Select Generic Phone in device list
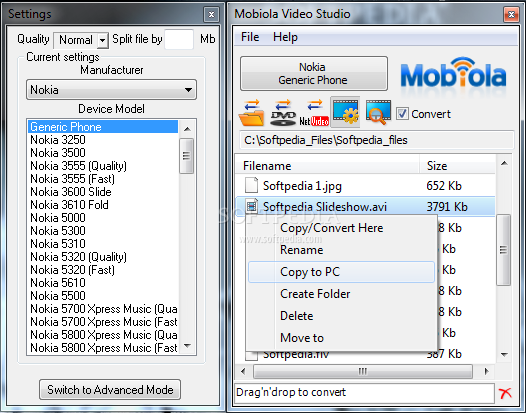 tap(103, 127)
